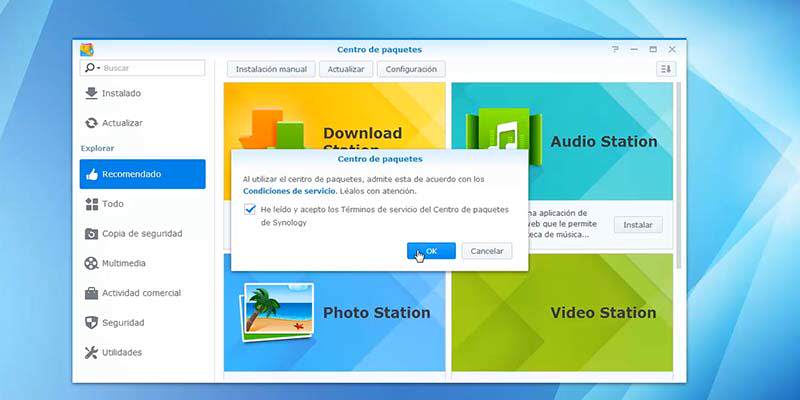
Task: Open the Condiciones de servicio link
Action: (289, 191)
